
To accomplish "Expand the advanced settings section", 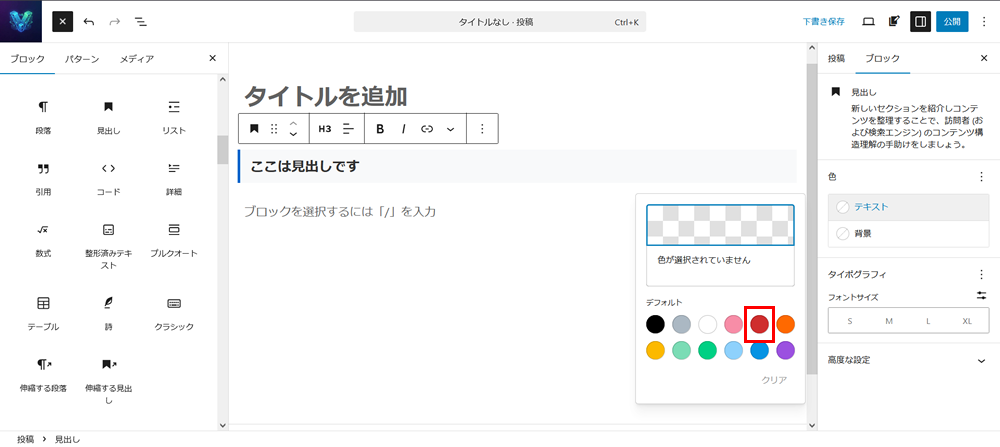I will pyautogui.click(x=981, y=360).
